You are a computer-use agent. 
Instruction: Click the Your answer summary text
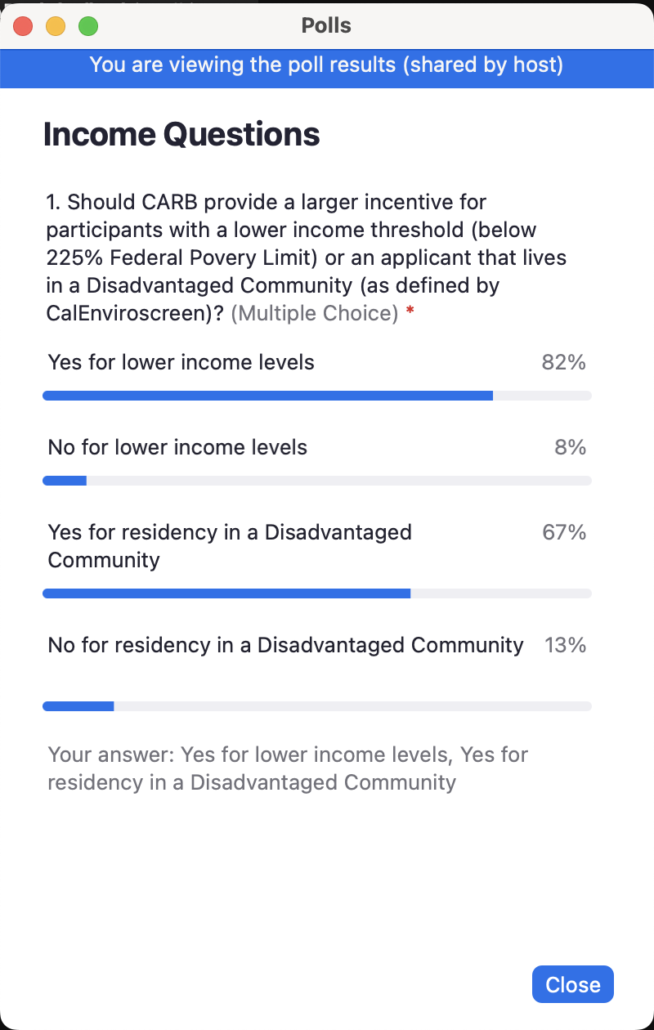point(288,768)
